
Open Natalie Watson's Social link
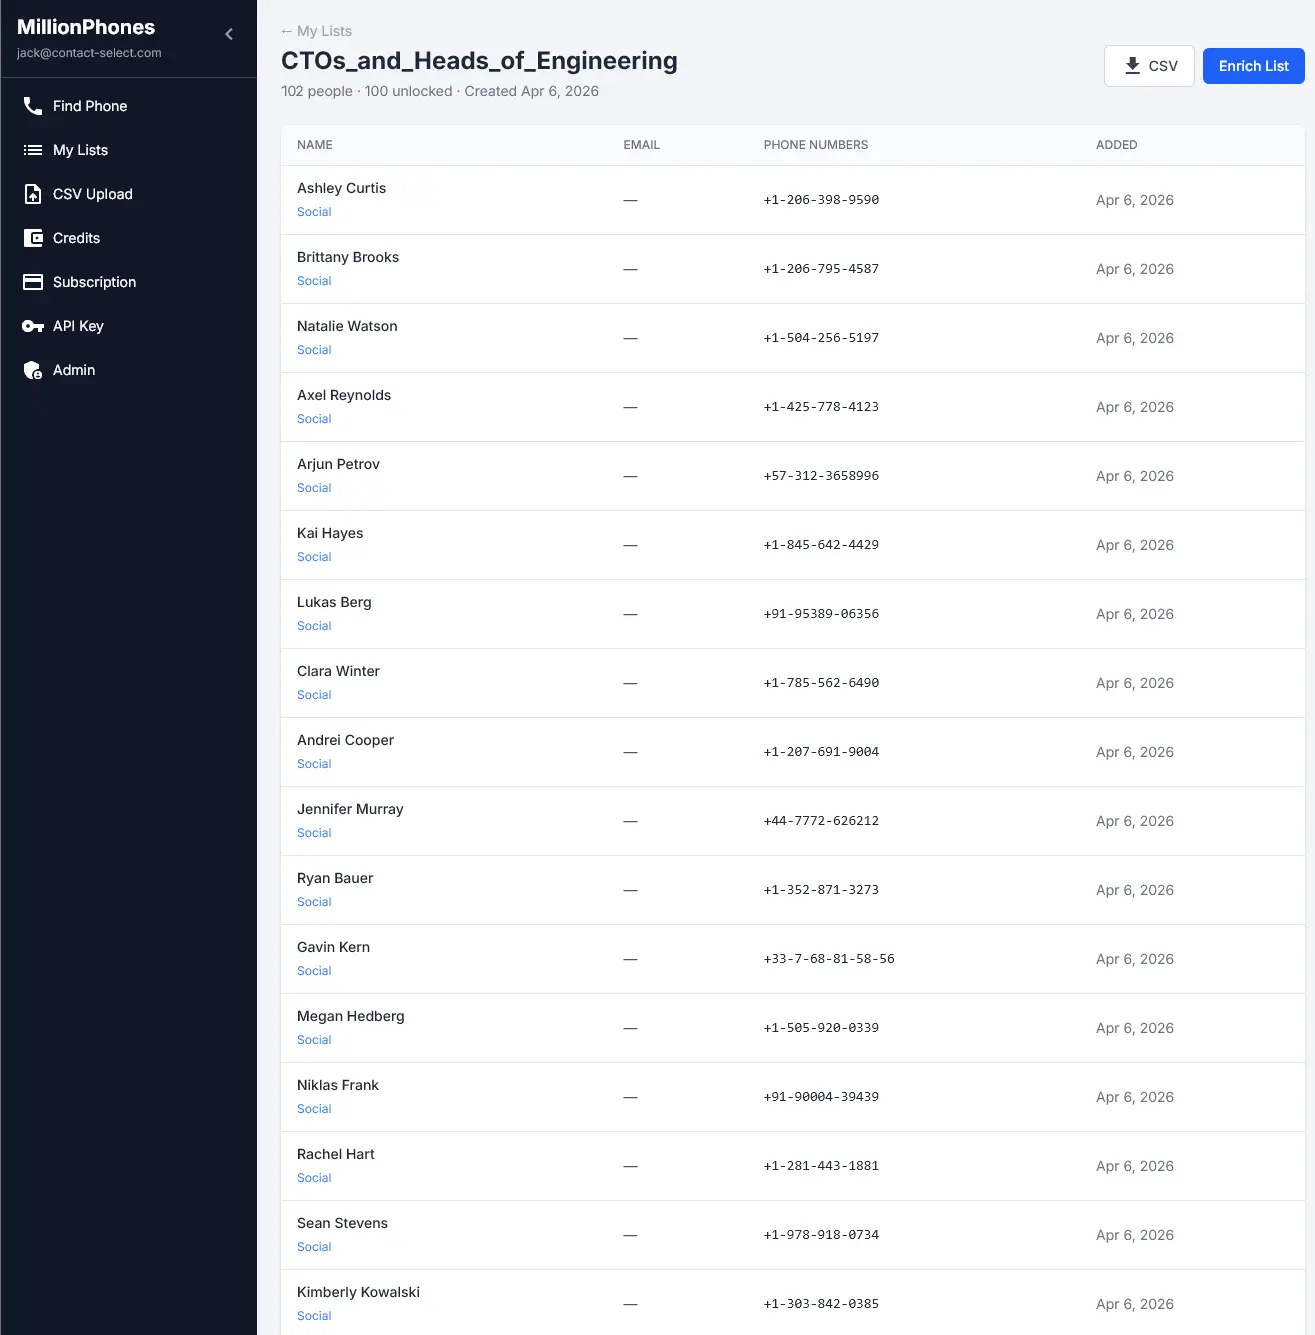click(x=314, y=350)
